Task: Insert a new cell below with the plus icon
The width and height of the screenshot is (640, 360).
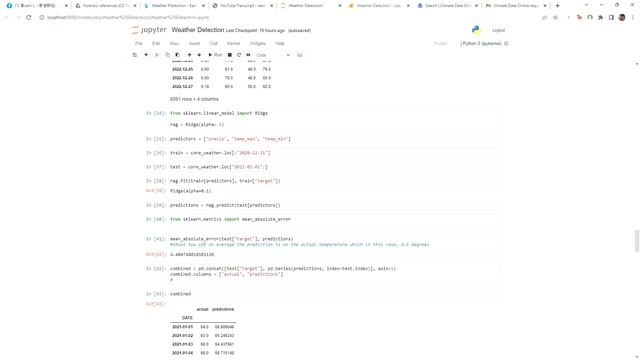Action: coord(146,55)
